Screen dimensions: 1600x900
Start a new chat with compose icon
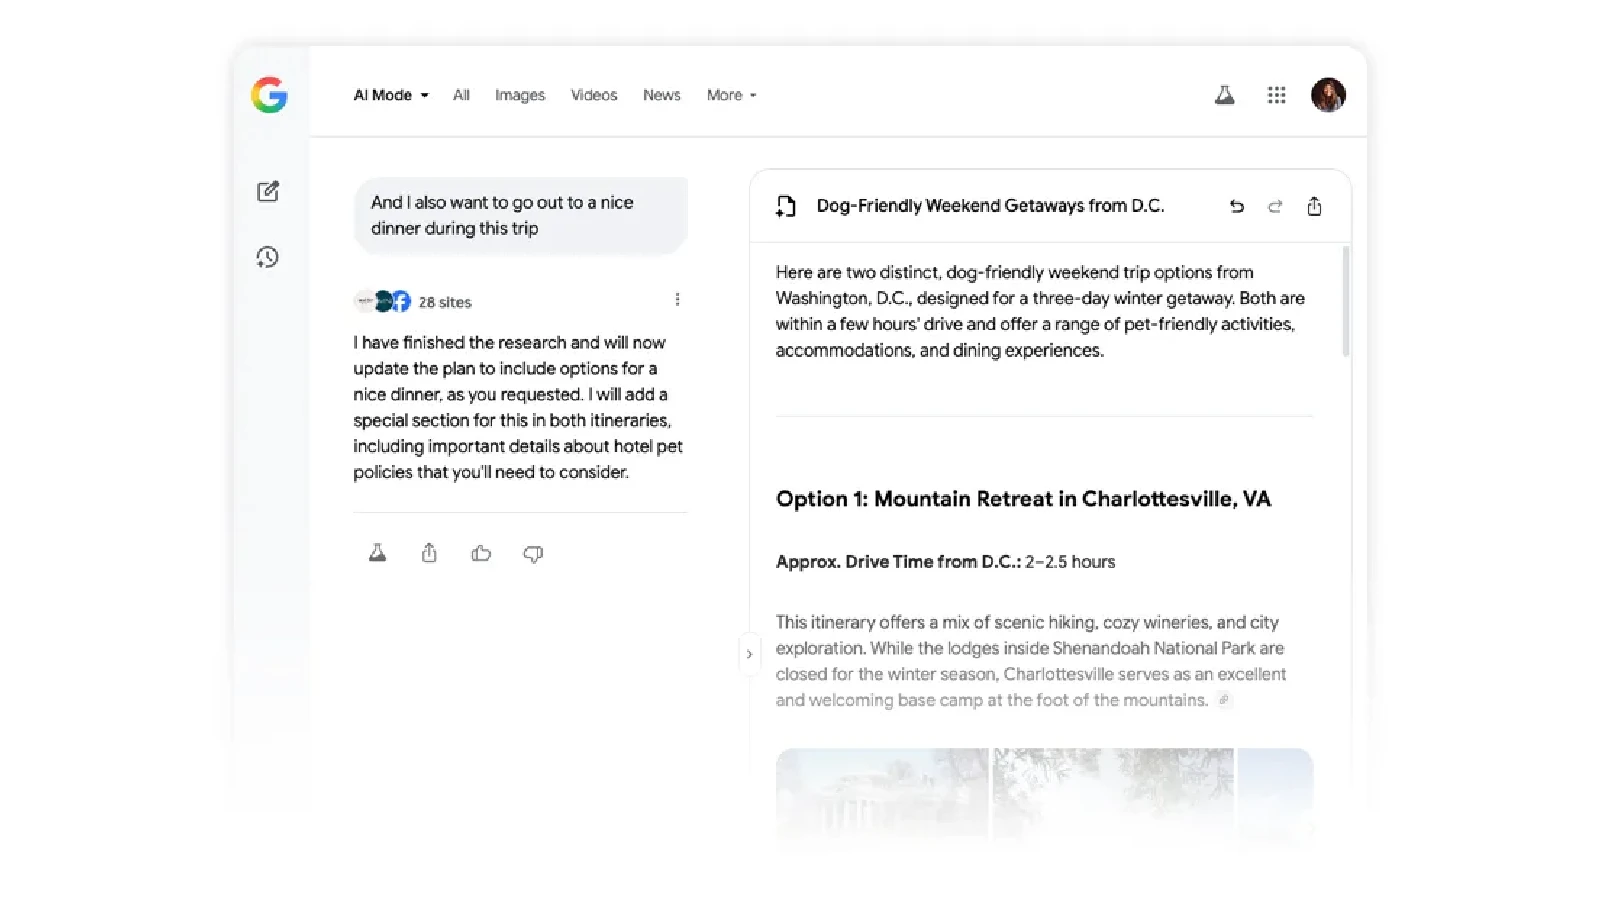pos(268,191)
